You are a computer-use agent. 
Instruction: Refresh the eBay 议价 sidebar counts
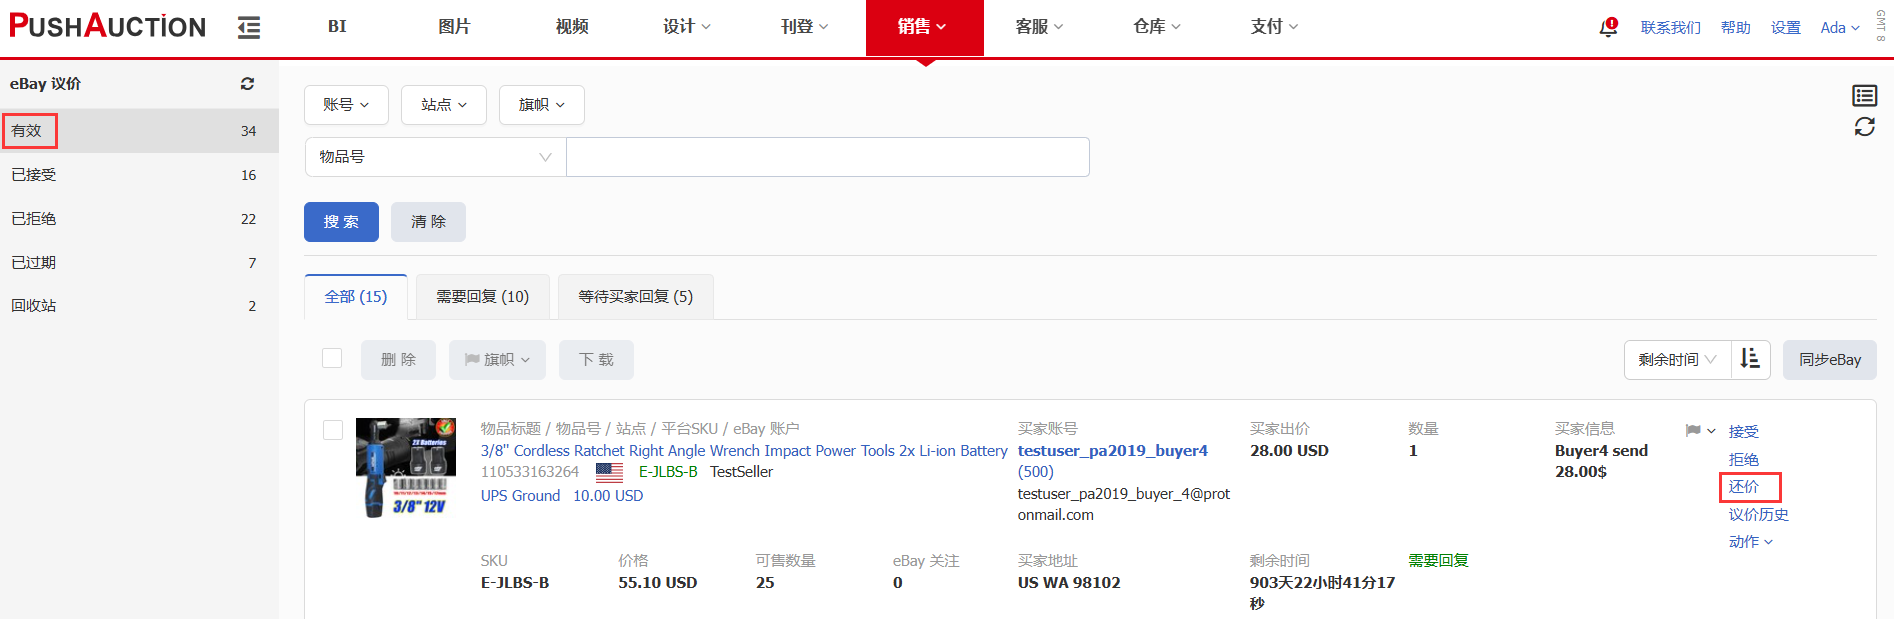coord(247,84)
